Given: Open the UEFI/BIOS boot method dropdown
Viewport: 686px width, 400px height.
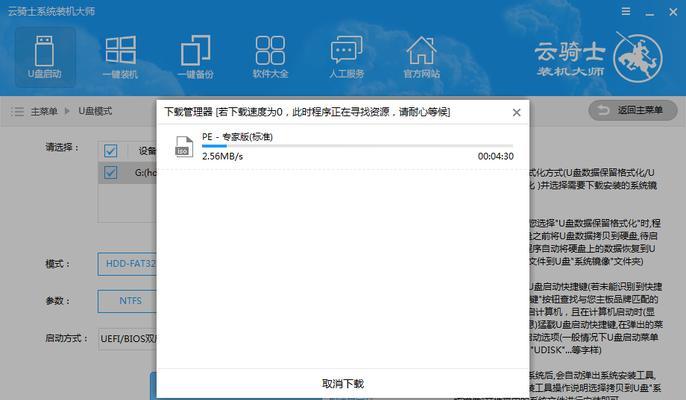Looking at the screenshot, I should point(127,339).
